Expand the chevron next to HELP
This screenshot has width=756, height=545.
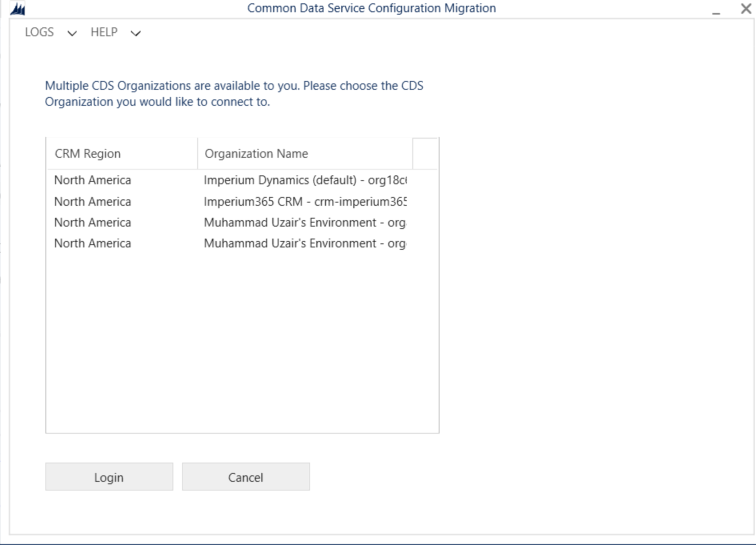click(x=135, y=33)
